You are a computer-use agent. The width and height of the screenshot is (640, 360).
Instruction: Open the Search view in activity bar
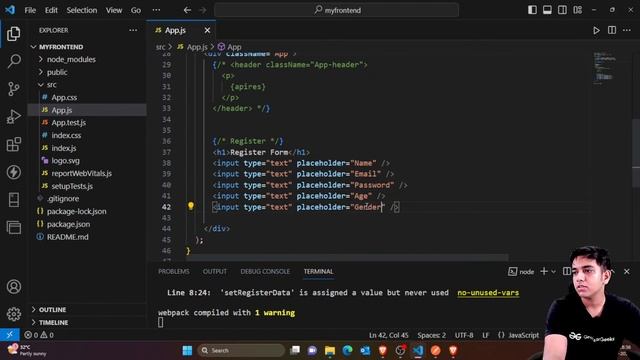point(13,61)
